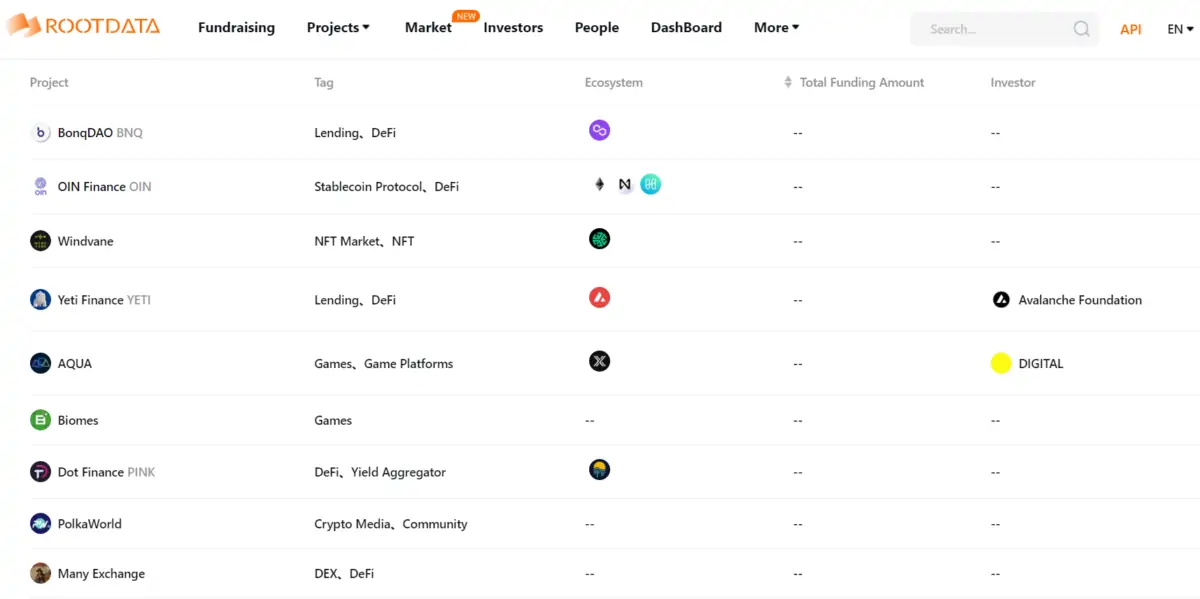Open the Polygon ecosystem icon for BonqDAO
Image resolution: width=1200 pixels, height=599 pixels.
pyautogui.click(x=599, y=130)
